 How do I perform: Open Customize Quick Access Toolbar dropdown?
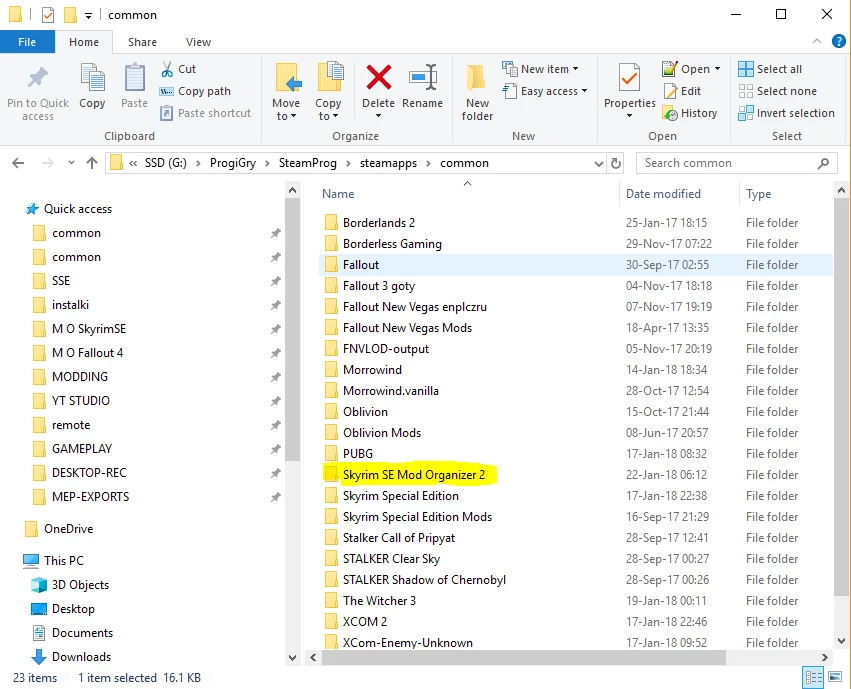[88, 16]
